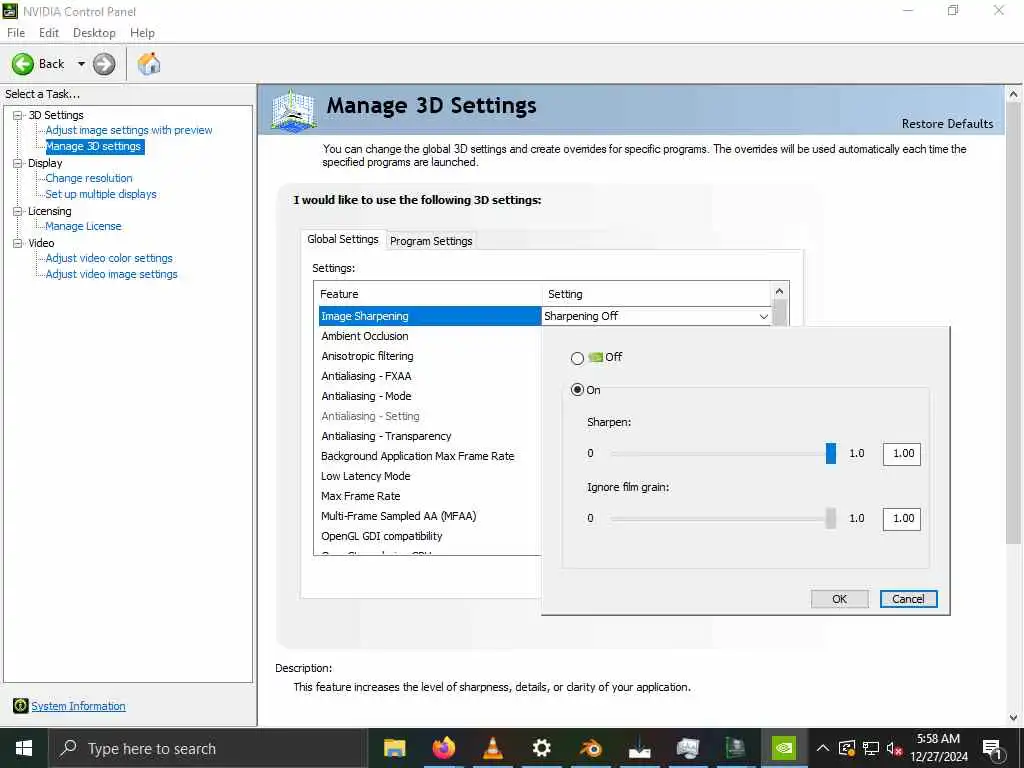Screen dimensions: 1024x768
Task: Click the Windows Start button
Action: pos(24,748)
